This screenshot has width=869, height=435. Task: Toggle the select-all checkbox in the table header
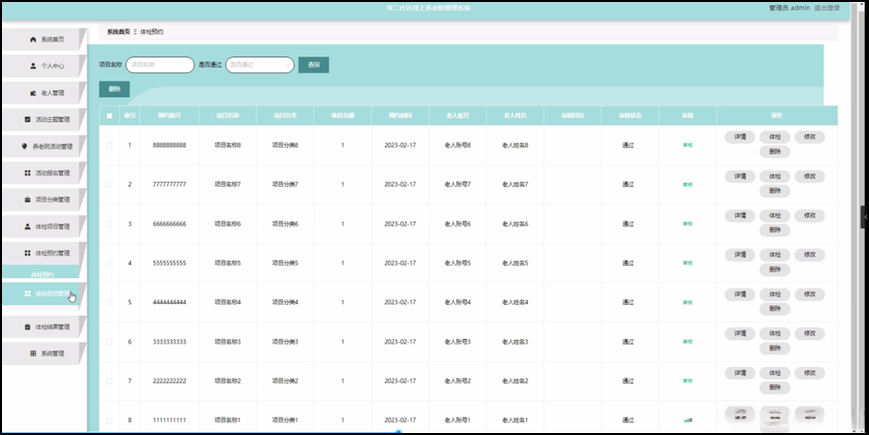click(109, 116)
